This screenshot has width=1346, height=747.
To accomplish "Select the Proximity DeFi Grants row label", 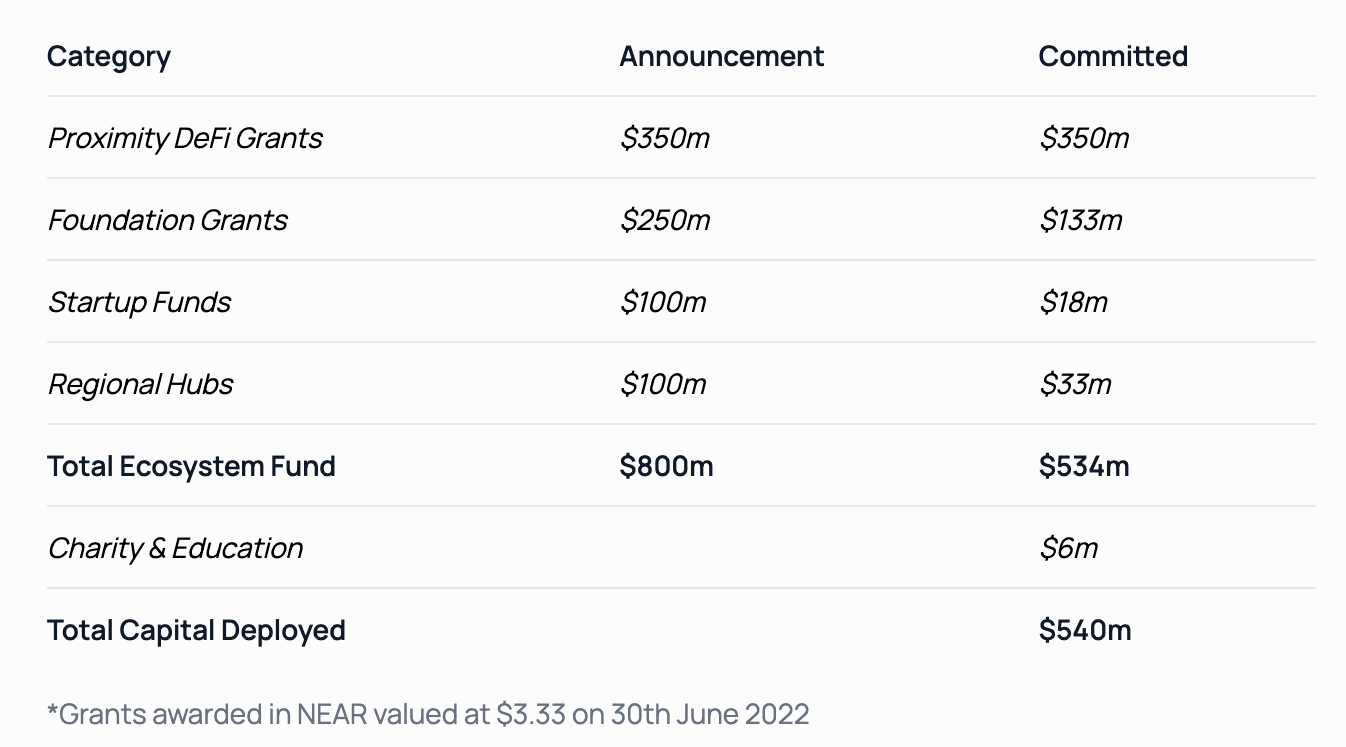I will tap(185, 138).
